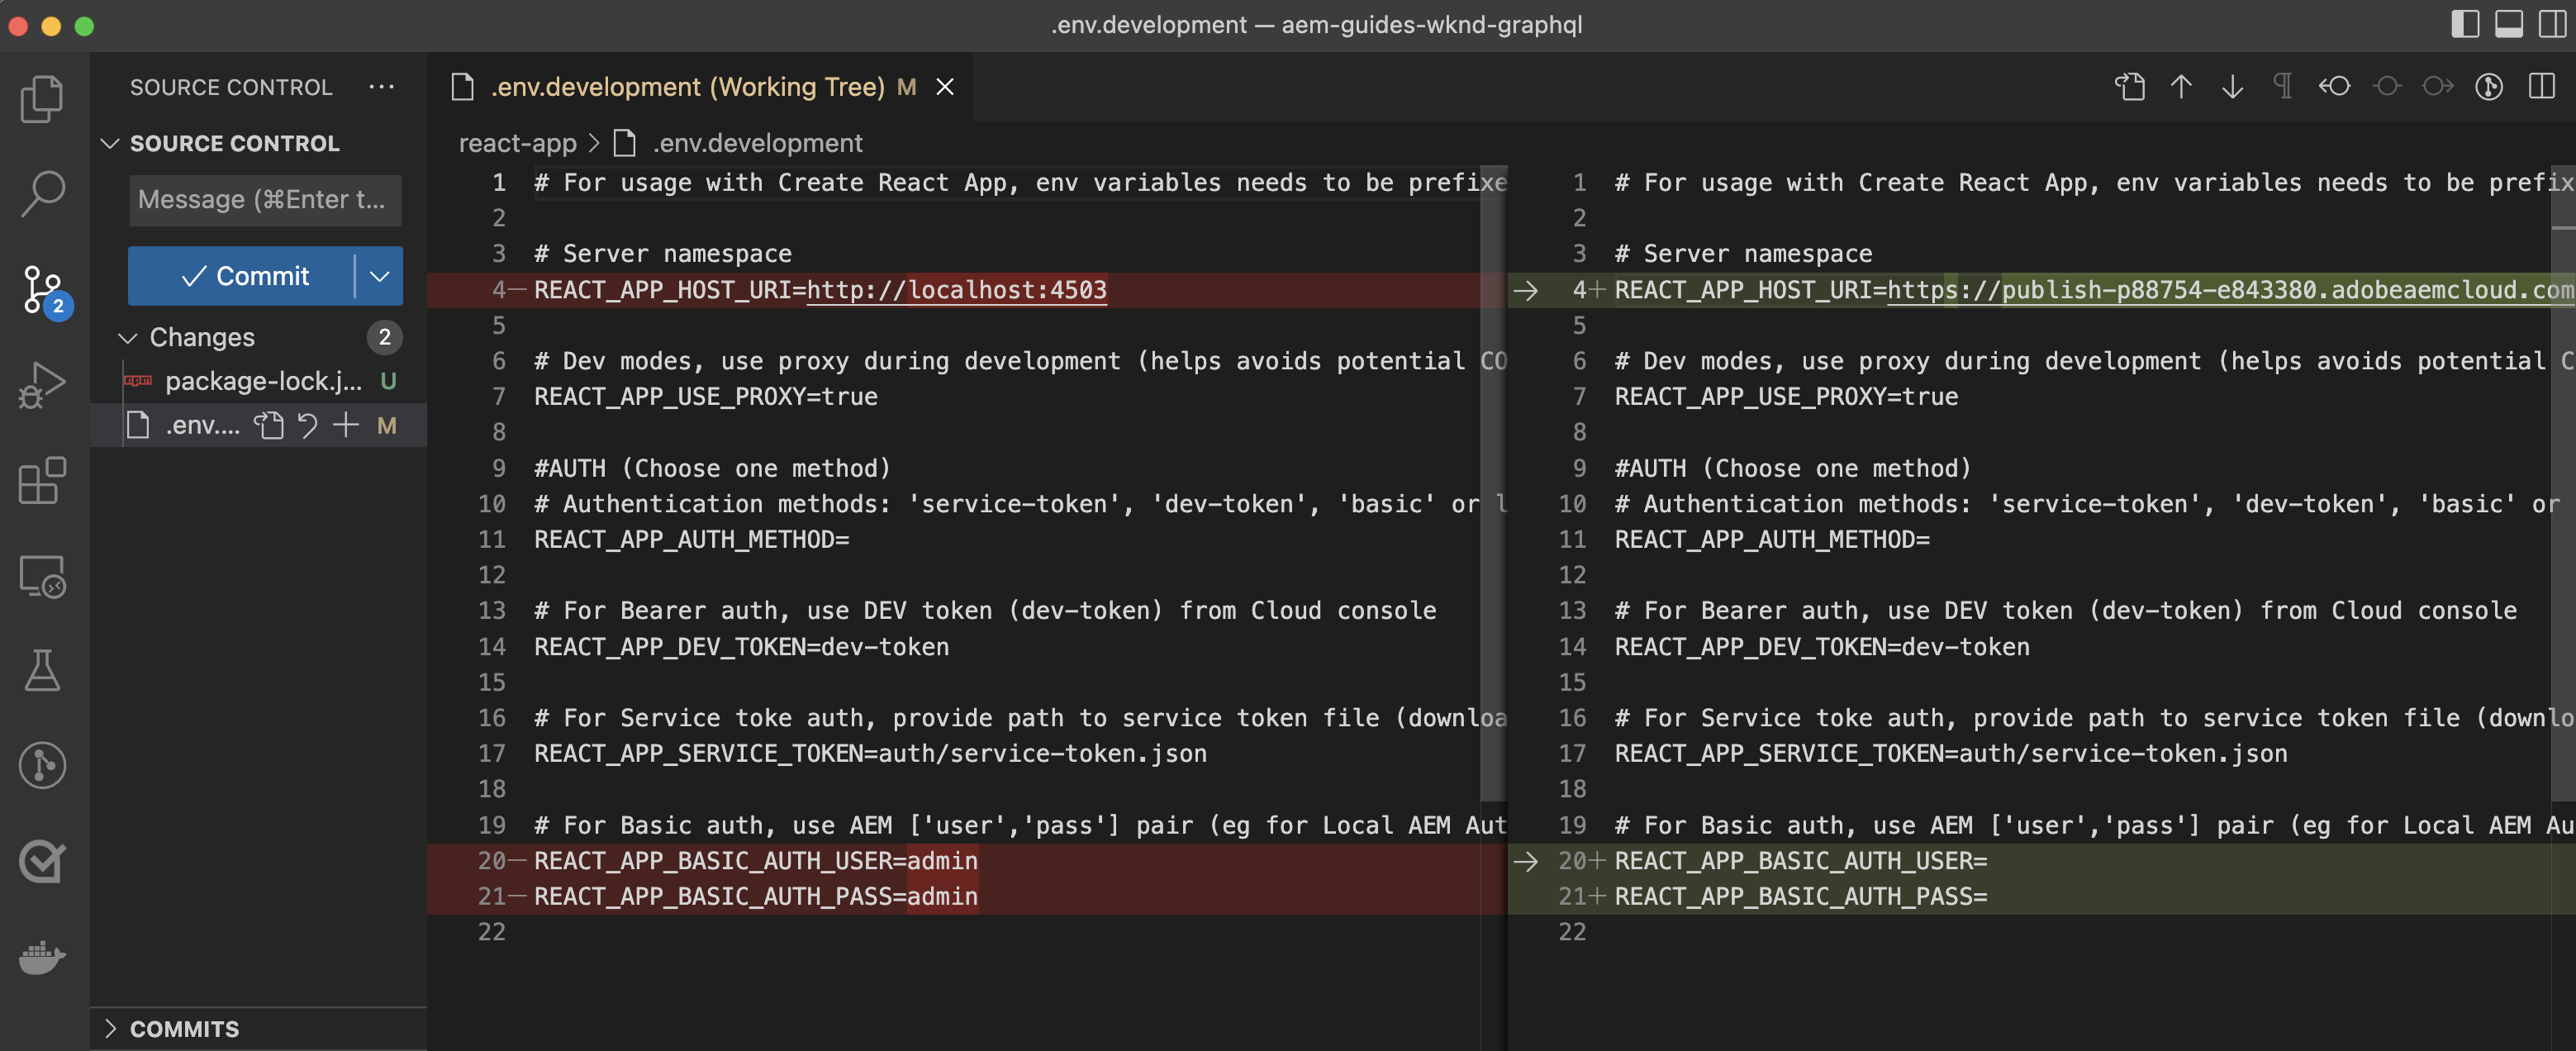Screen dimensions: 2576x1051
Task: Discard changes on .env file
Action: tap(308, 425)
